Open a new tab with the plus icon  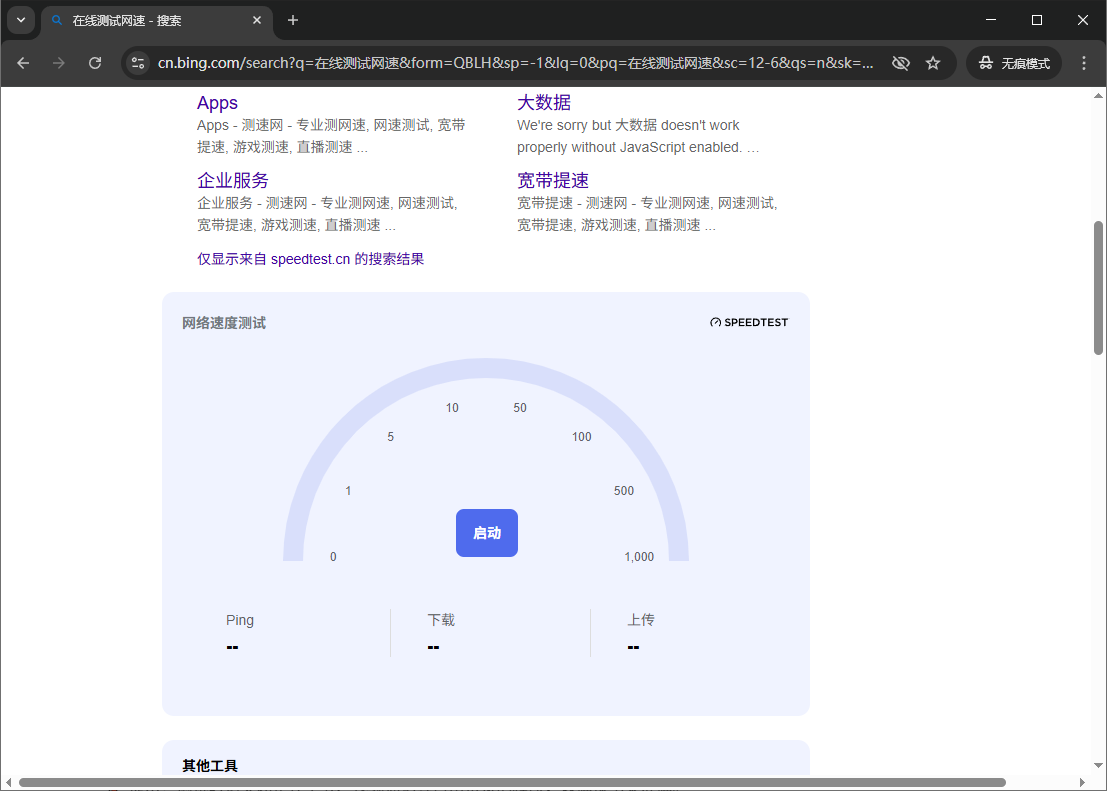click(x=292, y=20)
